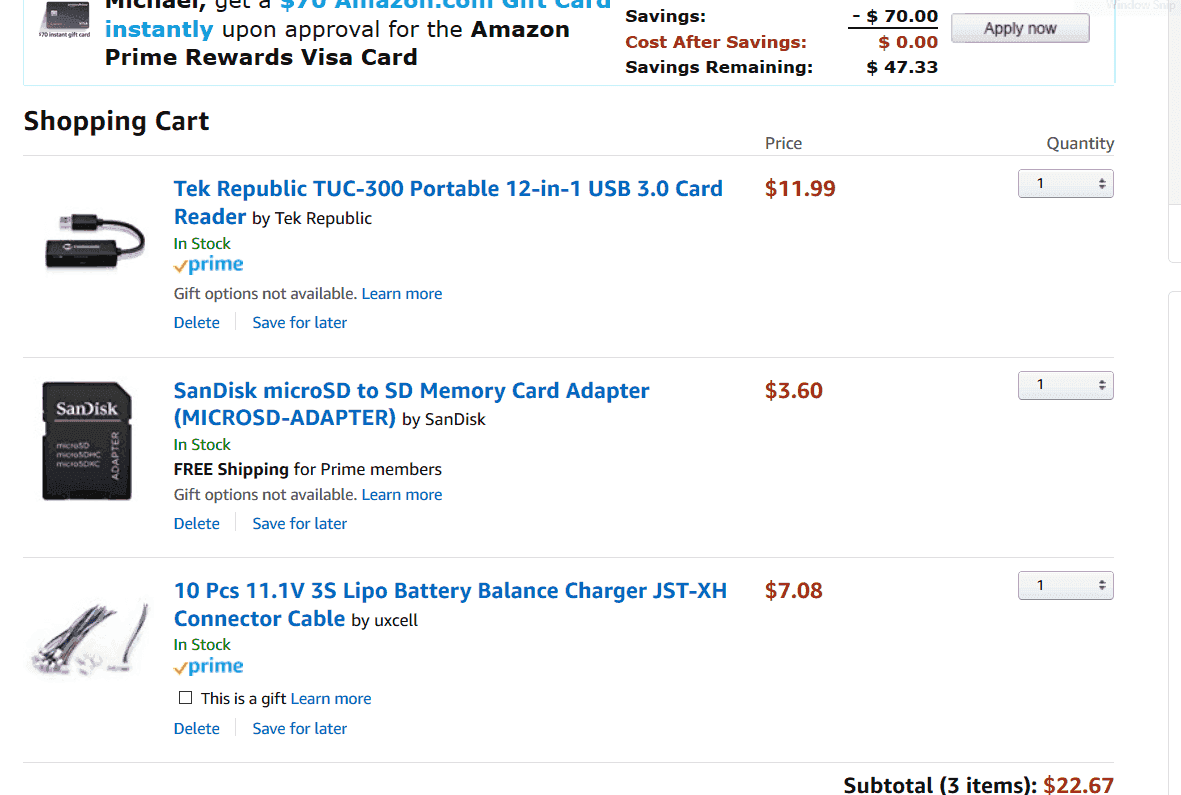Click the prime badge under uxcell cable
This screenshot has height=795, width=1181.
coord(209,667)
